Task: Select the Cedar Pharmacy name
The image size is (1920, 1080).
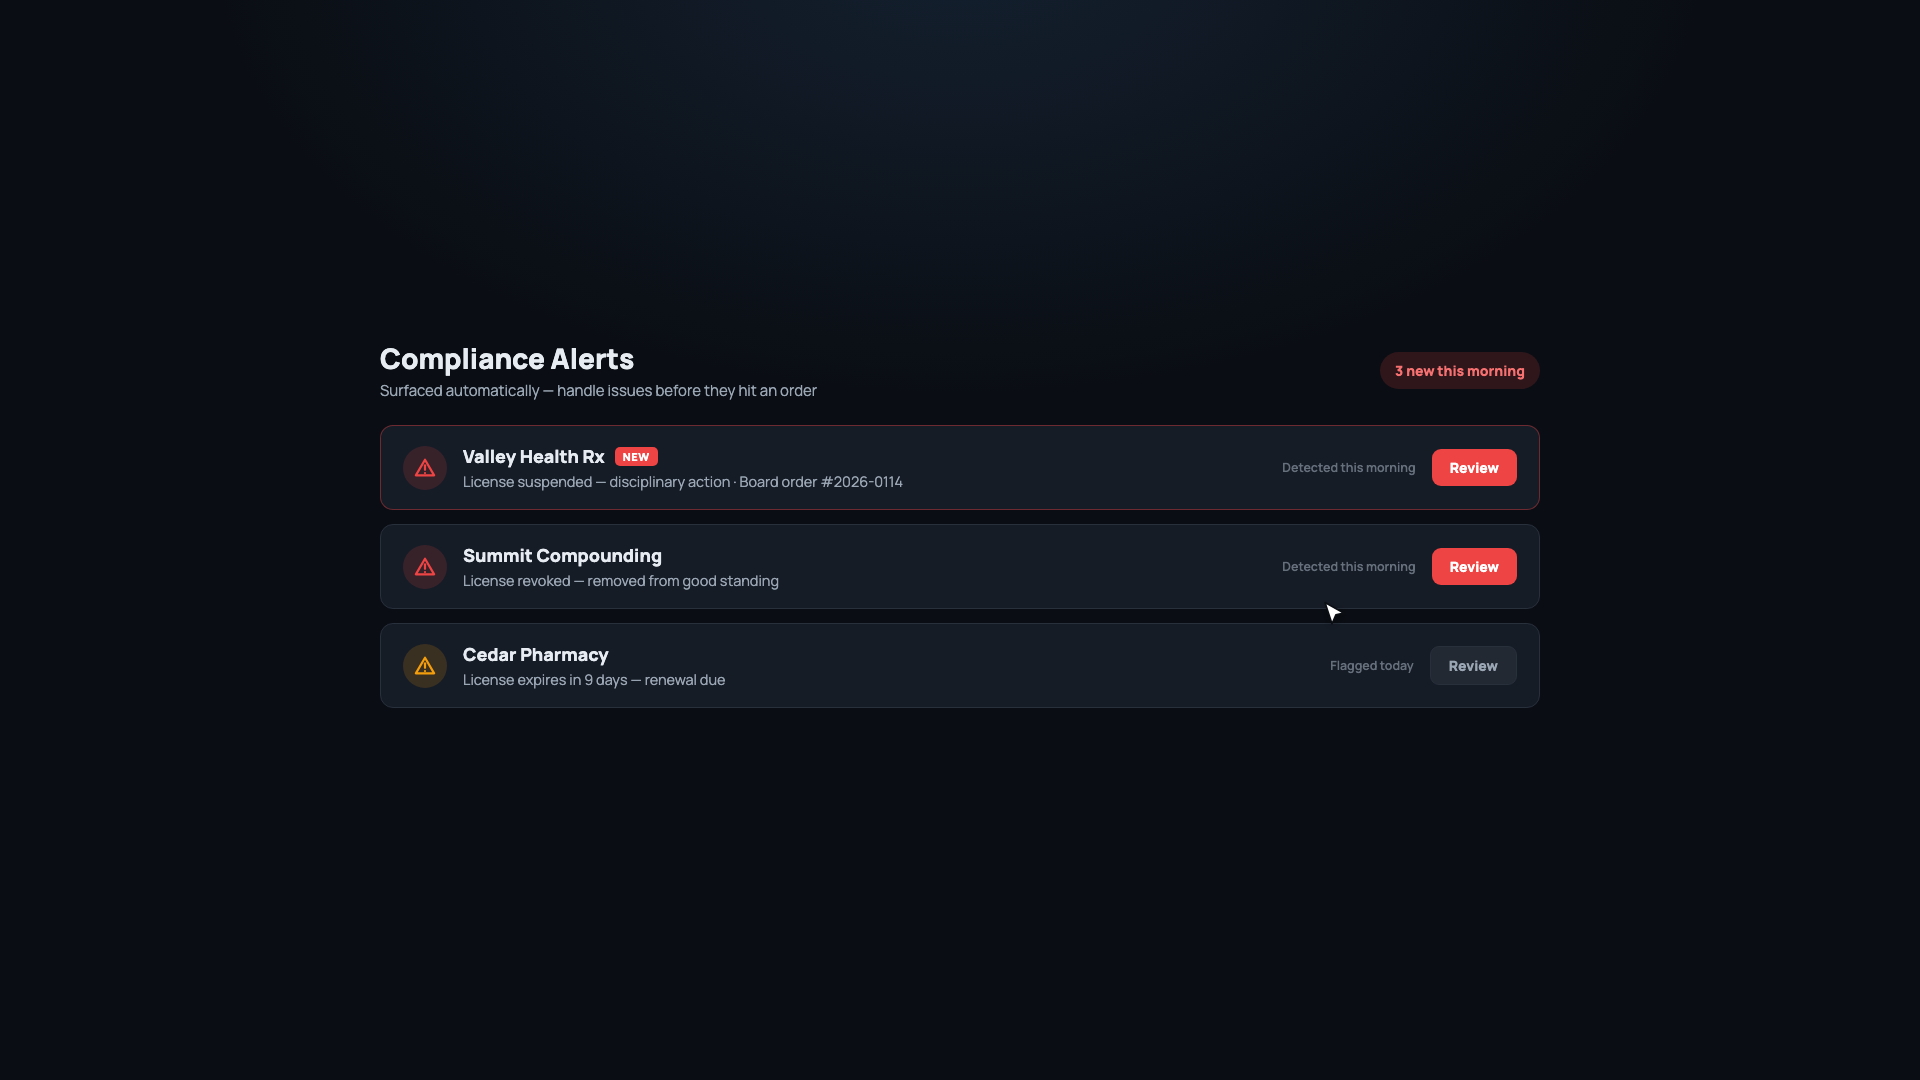Action: tap(535, 655)
